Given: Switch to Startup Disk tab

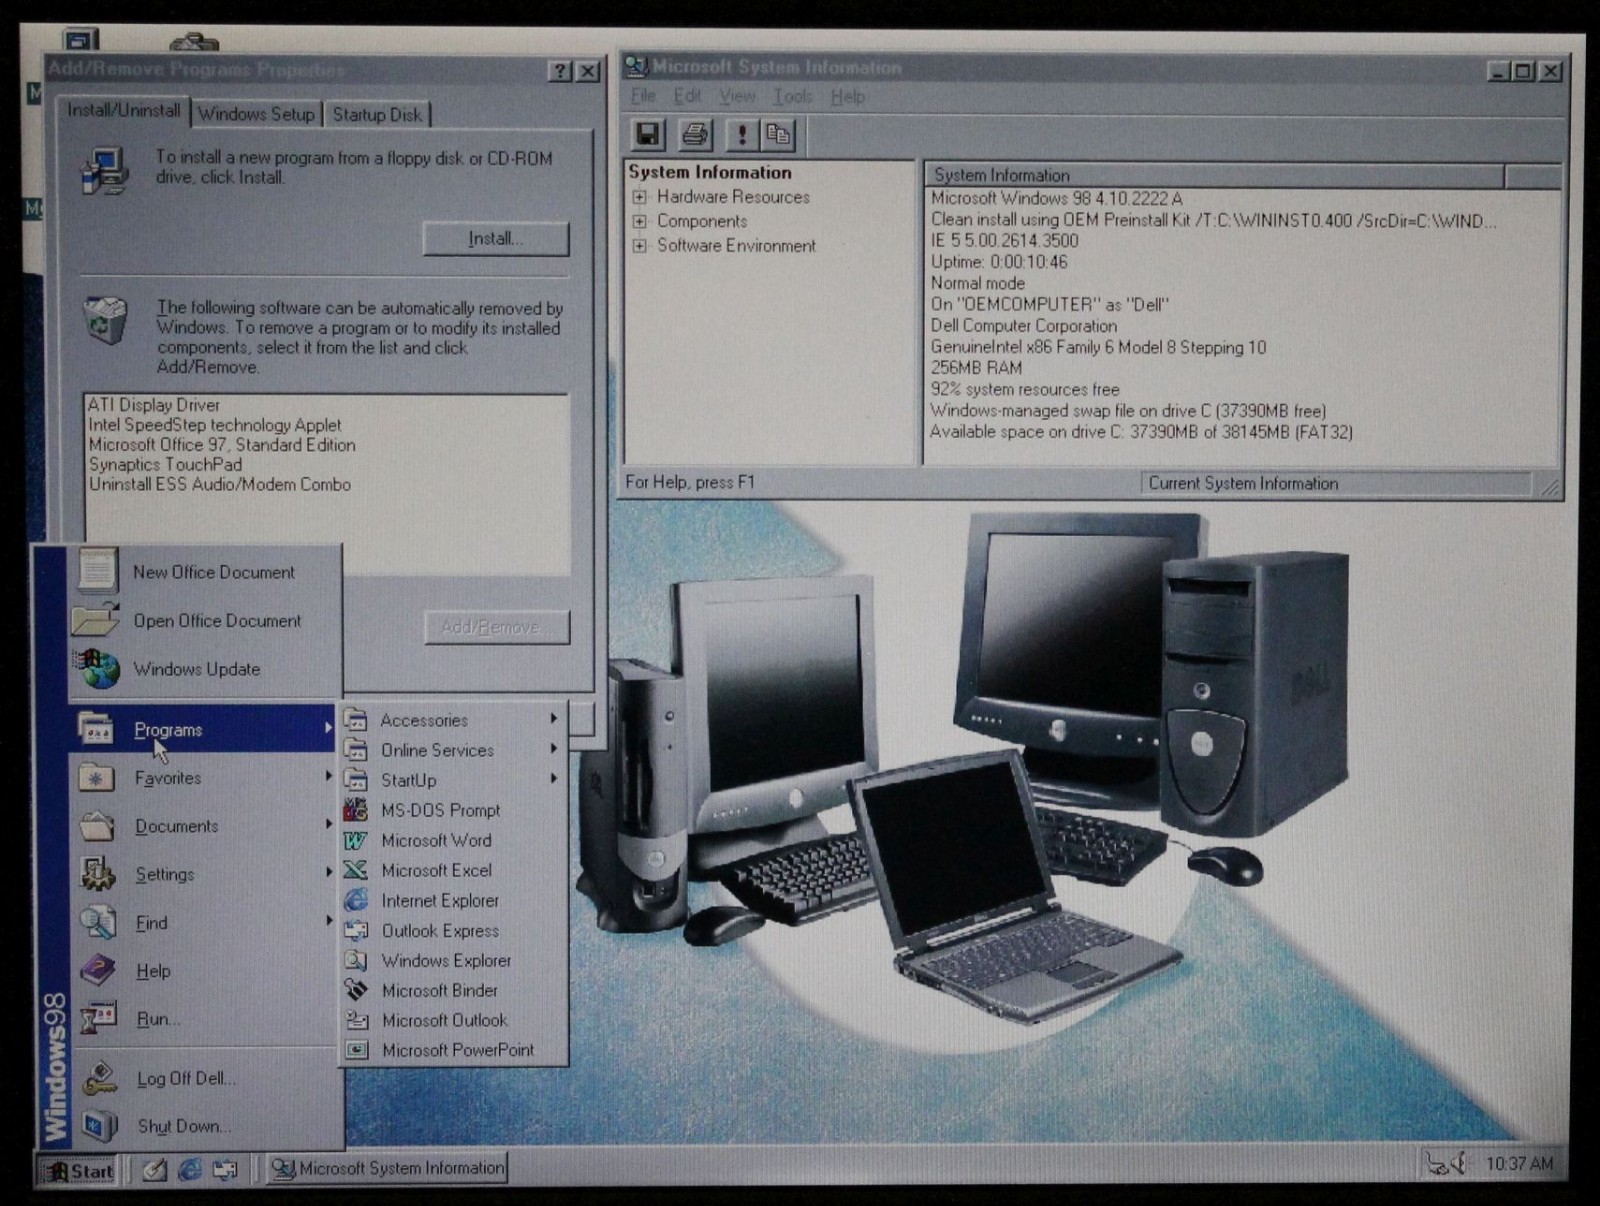Looking at the screenshot, I should pyautogui.click(x=377, y=114).
